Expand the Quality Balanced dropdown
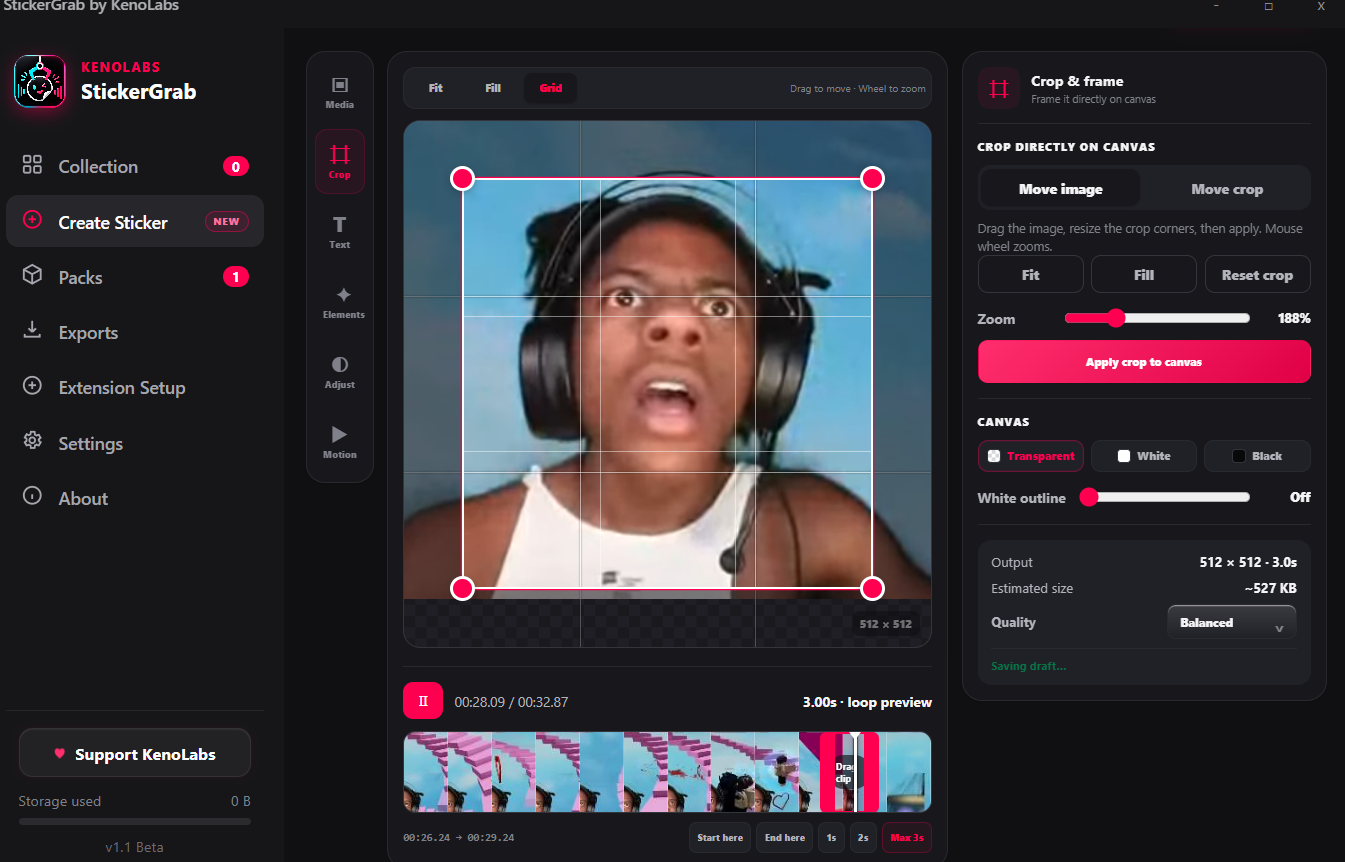 [x=1231, y=622]
